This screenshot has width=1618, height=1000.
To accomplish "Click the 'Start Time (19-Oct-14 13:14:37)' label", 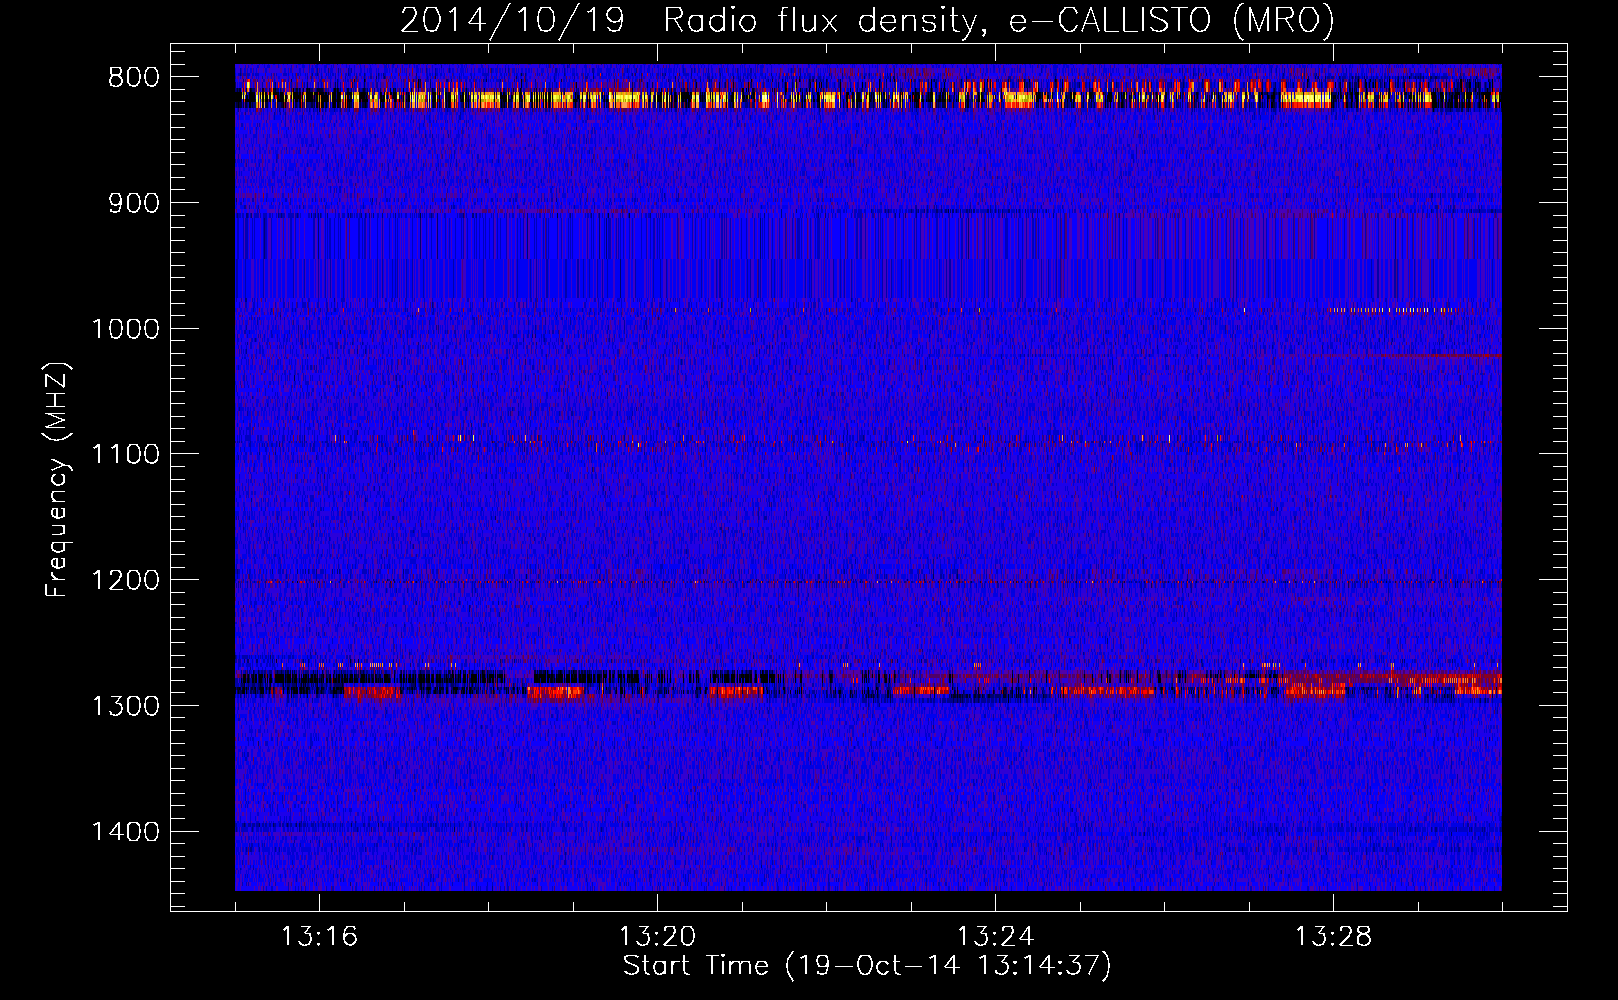I will click(867, 966).
